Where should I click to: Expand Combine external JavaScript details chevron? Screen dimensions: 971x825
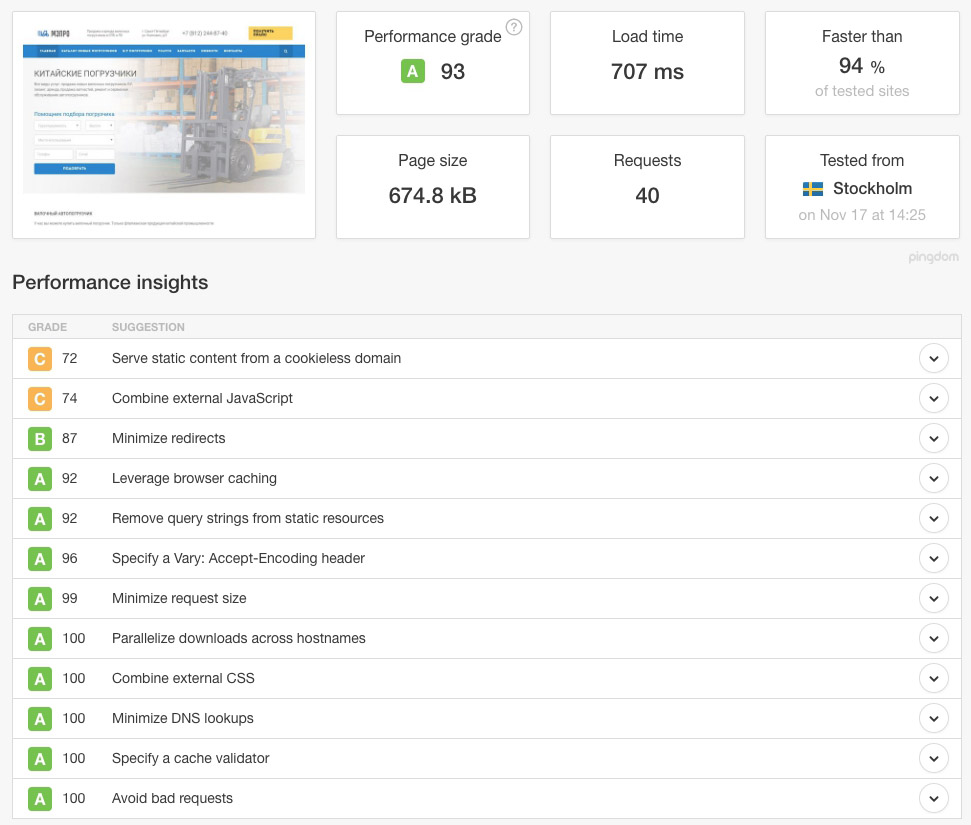[934, 399]
